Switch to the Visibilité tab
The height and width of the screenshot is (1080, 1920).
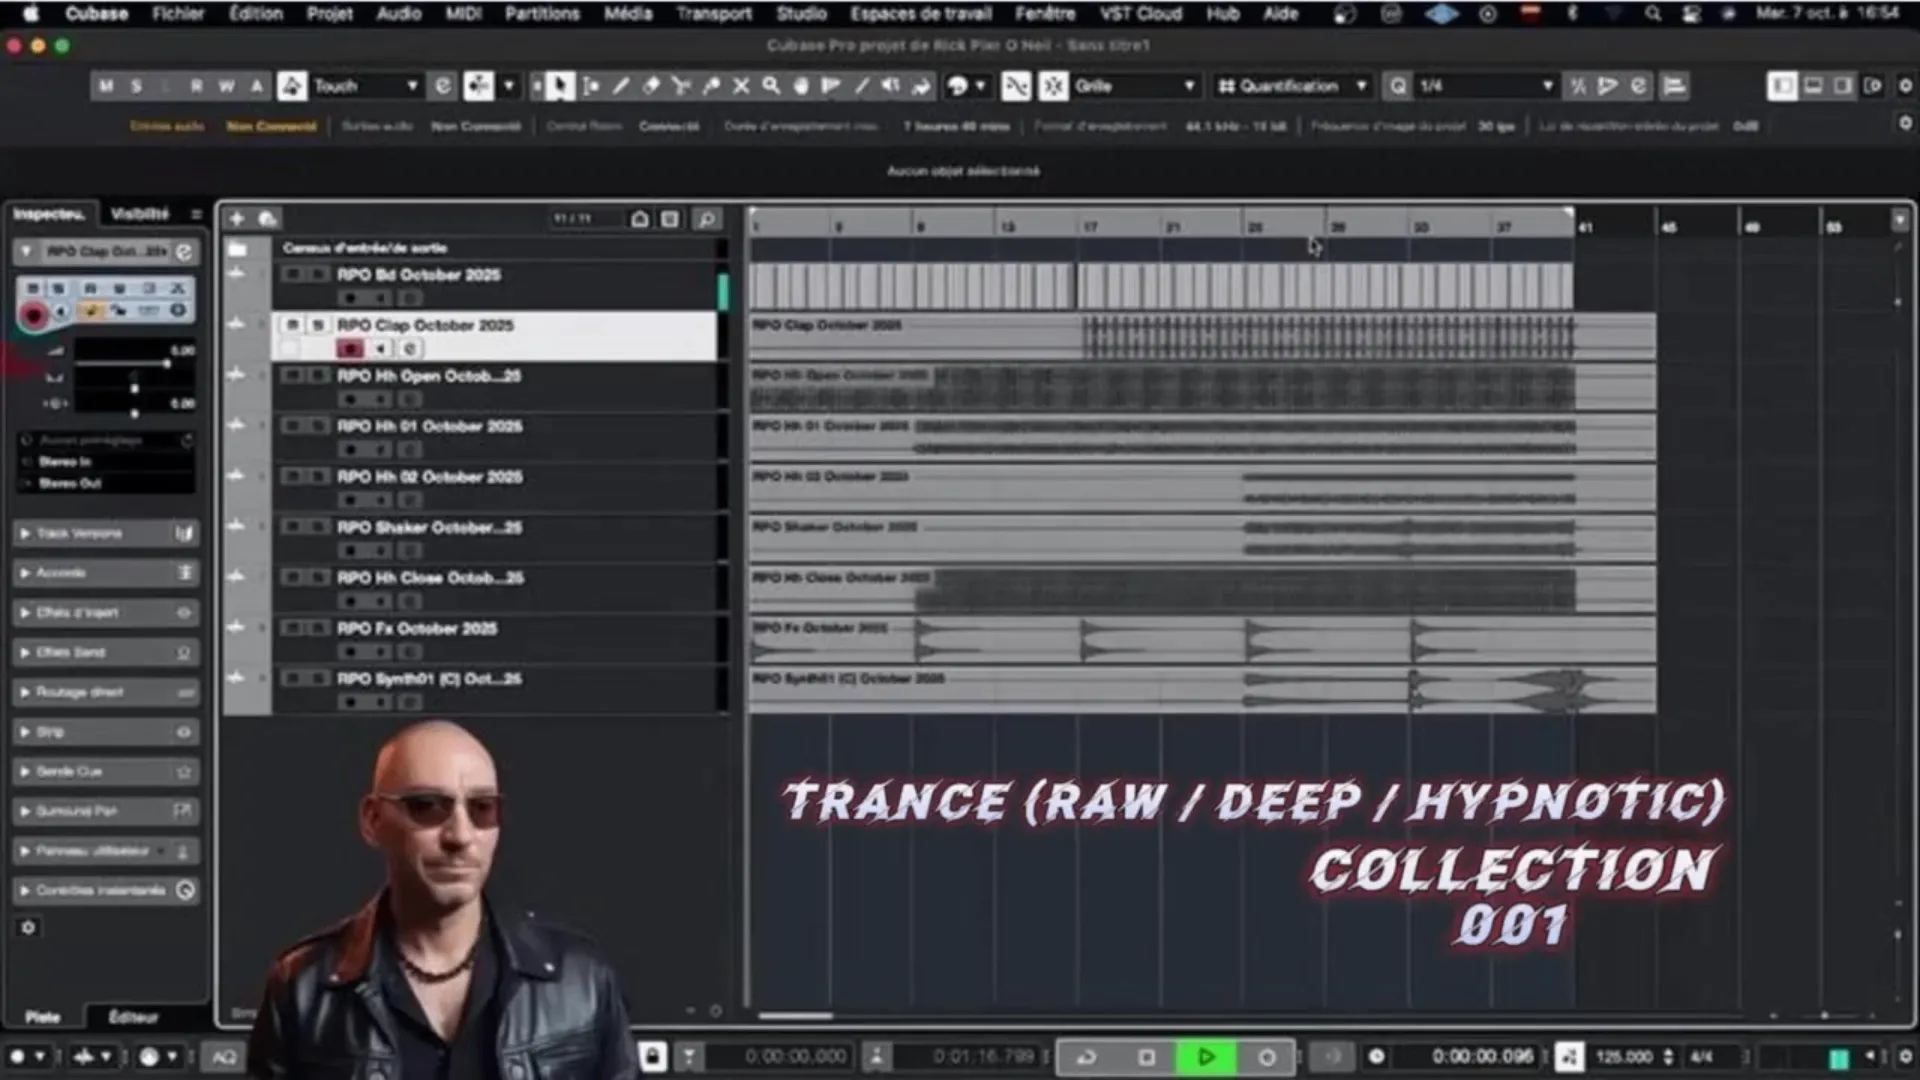click(x=139, y=214)
